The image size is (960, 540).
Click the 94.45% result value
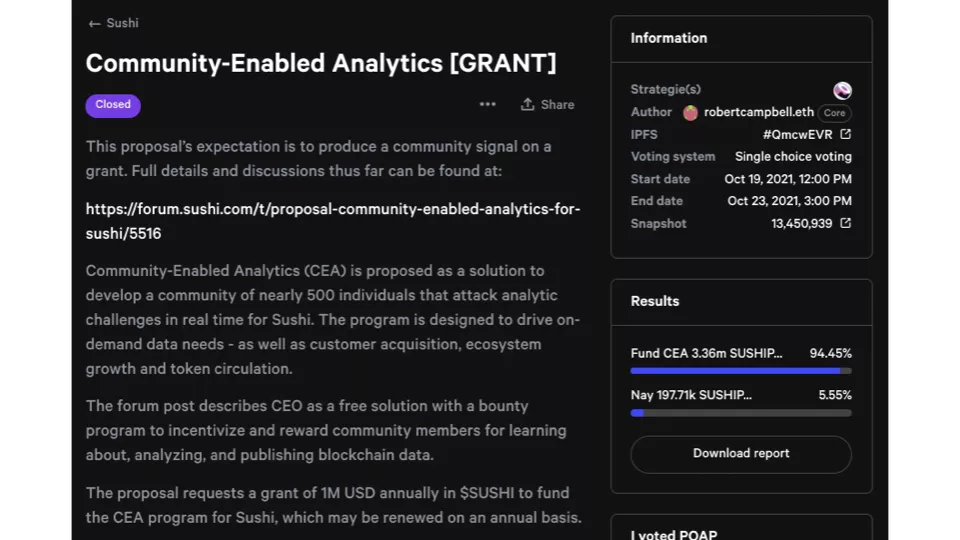click(x=830, y=353)
